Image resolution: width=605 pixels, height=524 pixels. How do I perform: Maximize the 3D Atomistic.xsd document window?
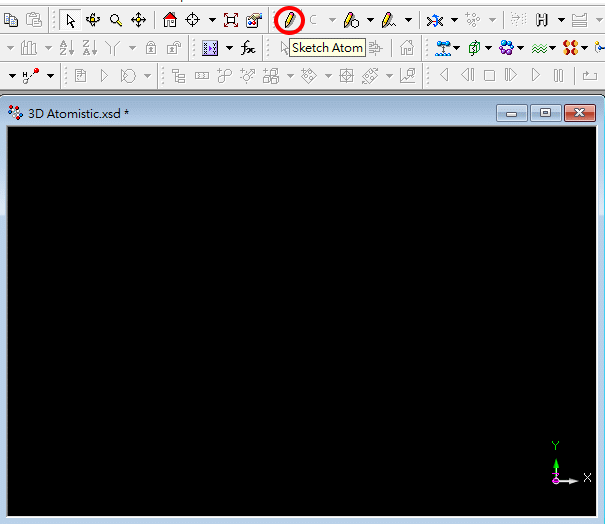[545, 114]
